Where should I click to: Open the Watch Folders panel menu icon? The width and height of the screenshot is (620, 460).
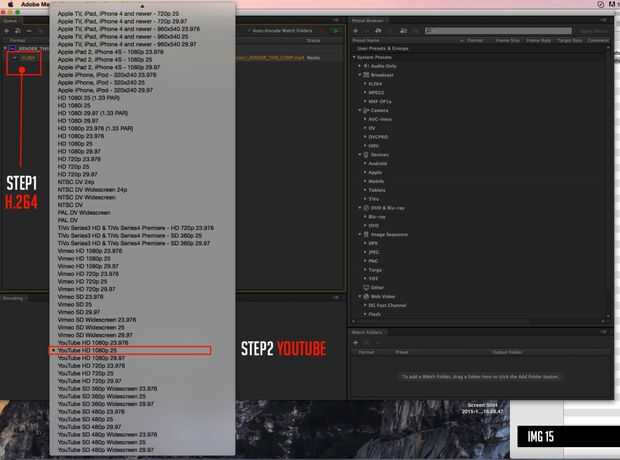(603, 332)
